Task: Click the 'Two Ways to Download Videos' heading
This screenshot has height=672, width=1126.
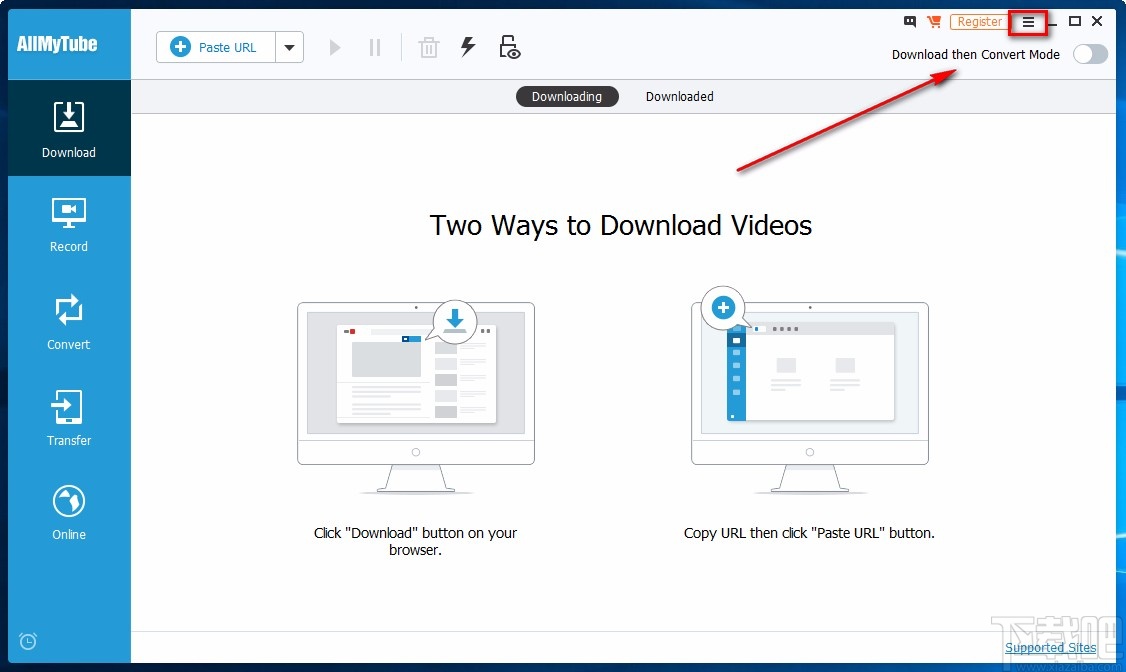Action: 620,225
